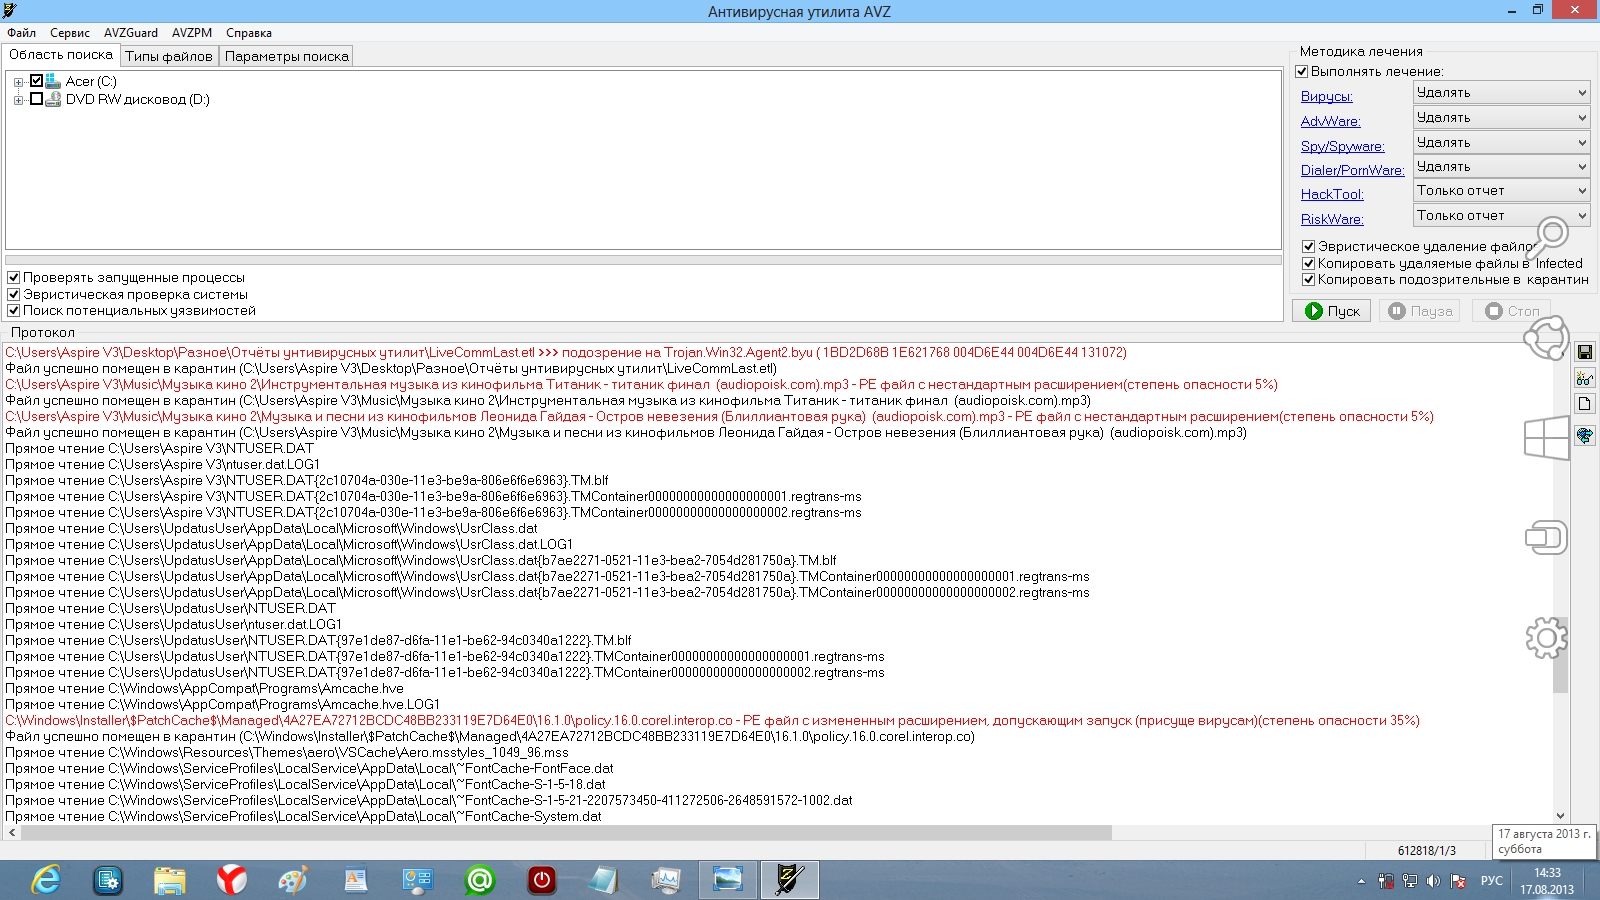1600x900 pixels.
Task: Open the Settings gear charm
Action: tap(1546, 637)
